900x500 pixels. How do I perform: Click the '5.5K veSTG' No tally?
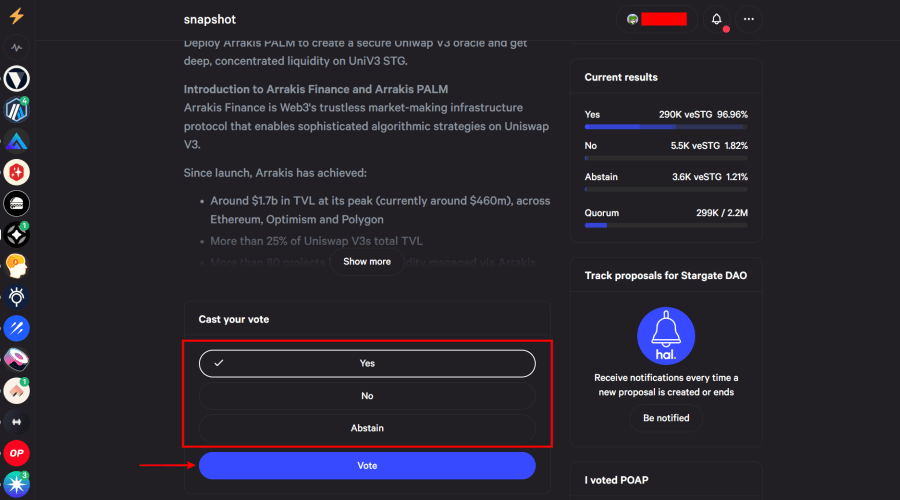695,146
